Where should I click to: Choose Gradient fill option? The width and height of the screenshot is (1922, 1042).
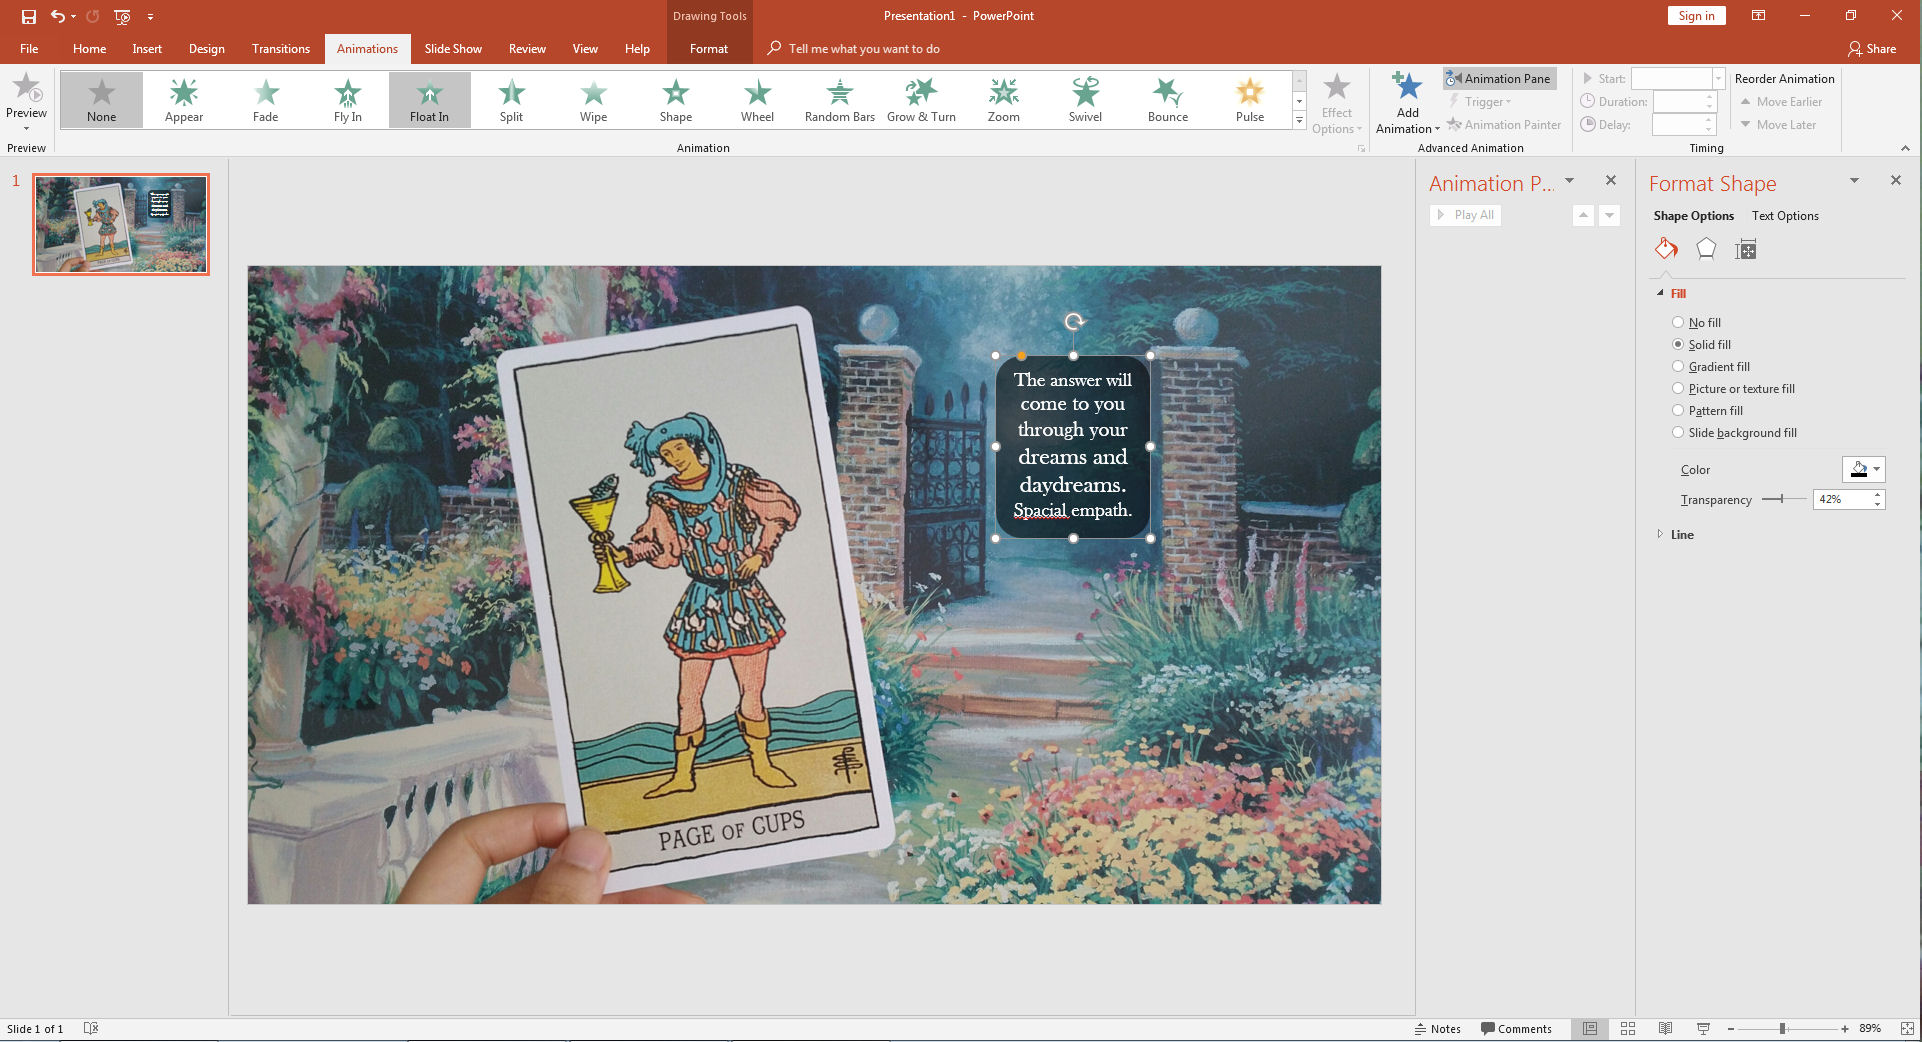click(x=1678, y=366)
